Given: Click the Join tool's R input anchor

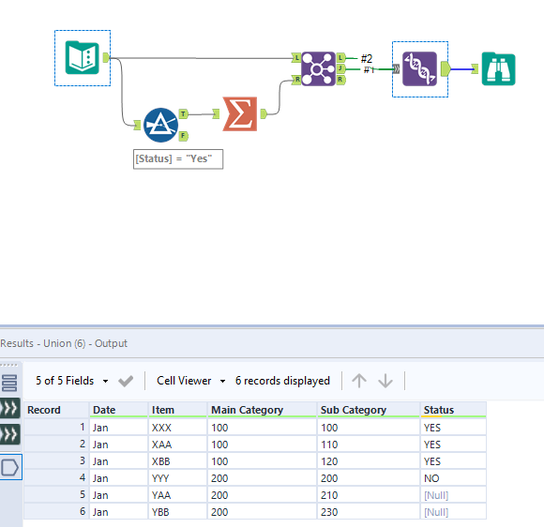Looking at the screenshot, I should (296, 79).
